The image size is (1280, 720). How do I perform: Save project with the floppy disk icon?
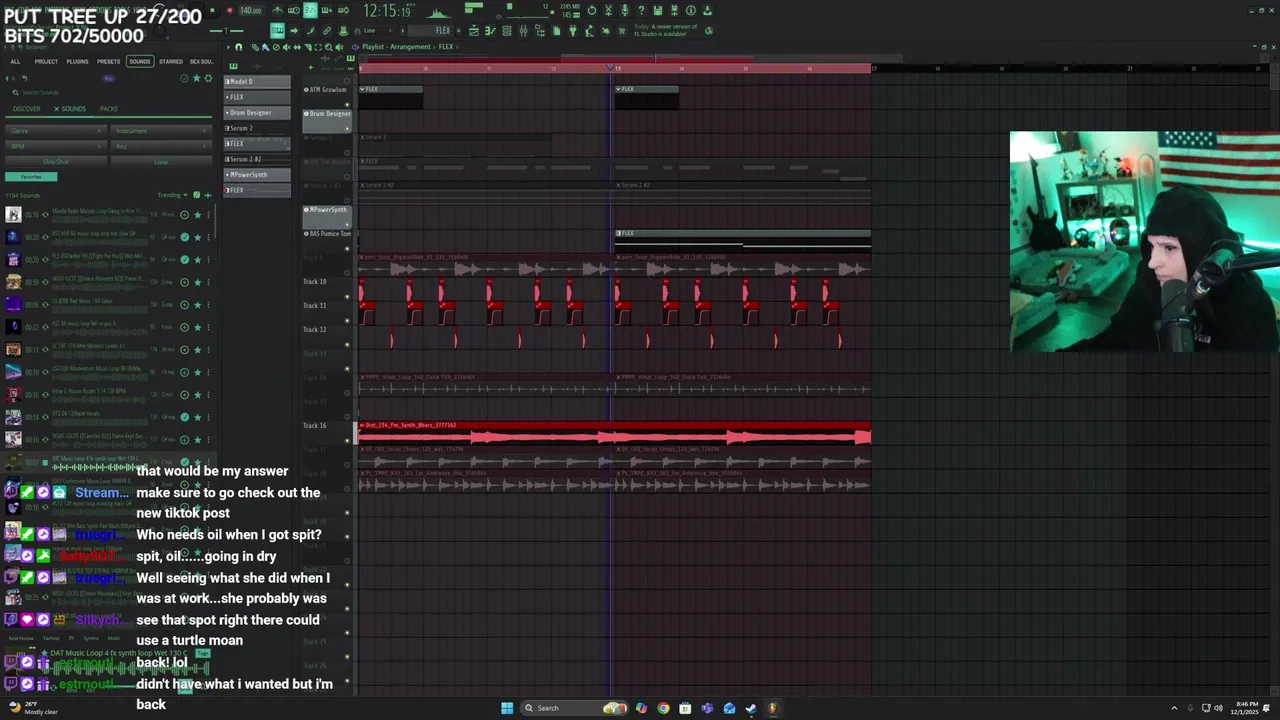click(x=657, y=11)
